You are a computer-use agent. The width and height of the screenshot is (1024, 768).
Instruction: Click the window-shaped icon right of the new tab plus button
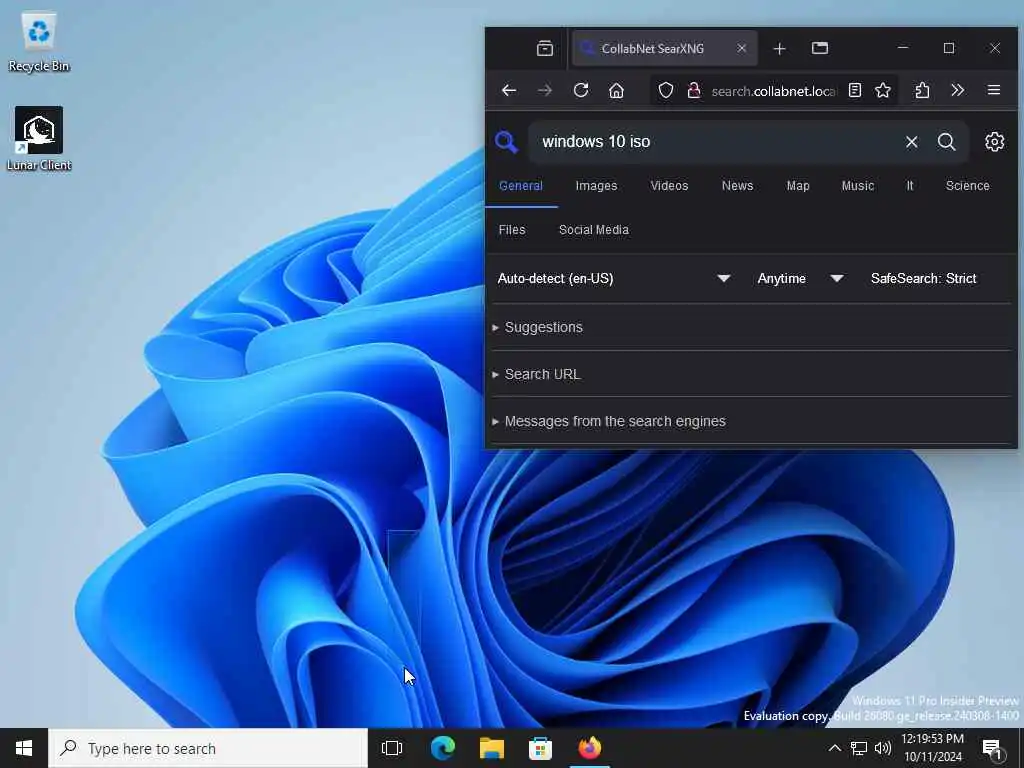[x=820, y=48]
